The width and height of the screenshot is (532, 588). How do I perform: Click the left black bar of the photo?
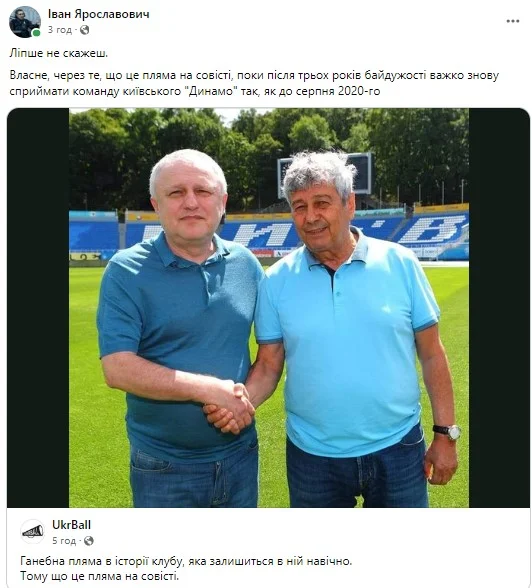38,308
